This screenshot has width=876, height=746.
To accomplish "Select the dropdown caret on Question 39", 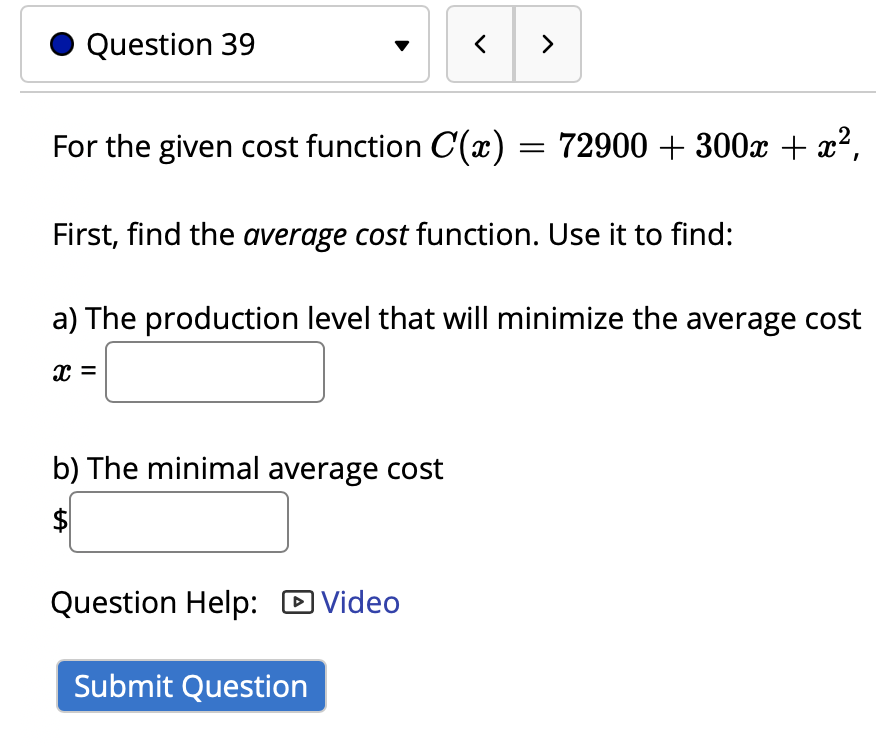I will 401,45.
